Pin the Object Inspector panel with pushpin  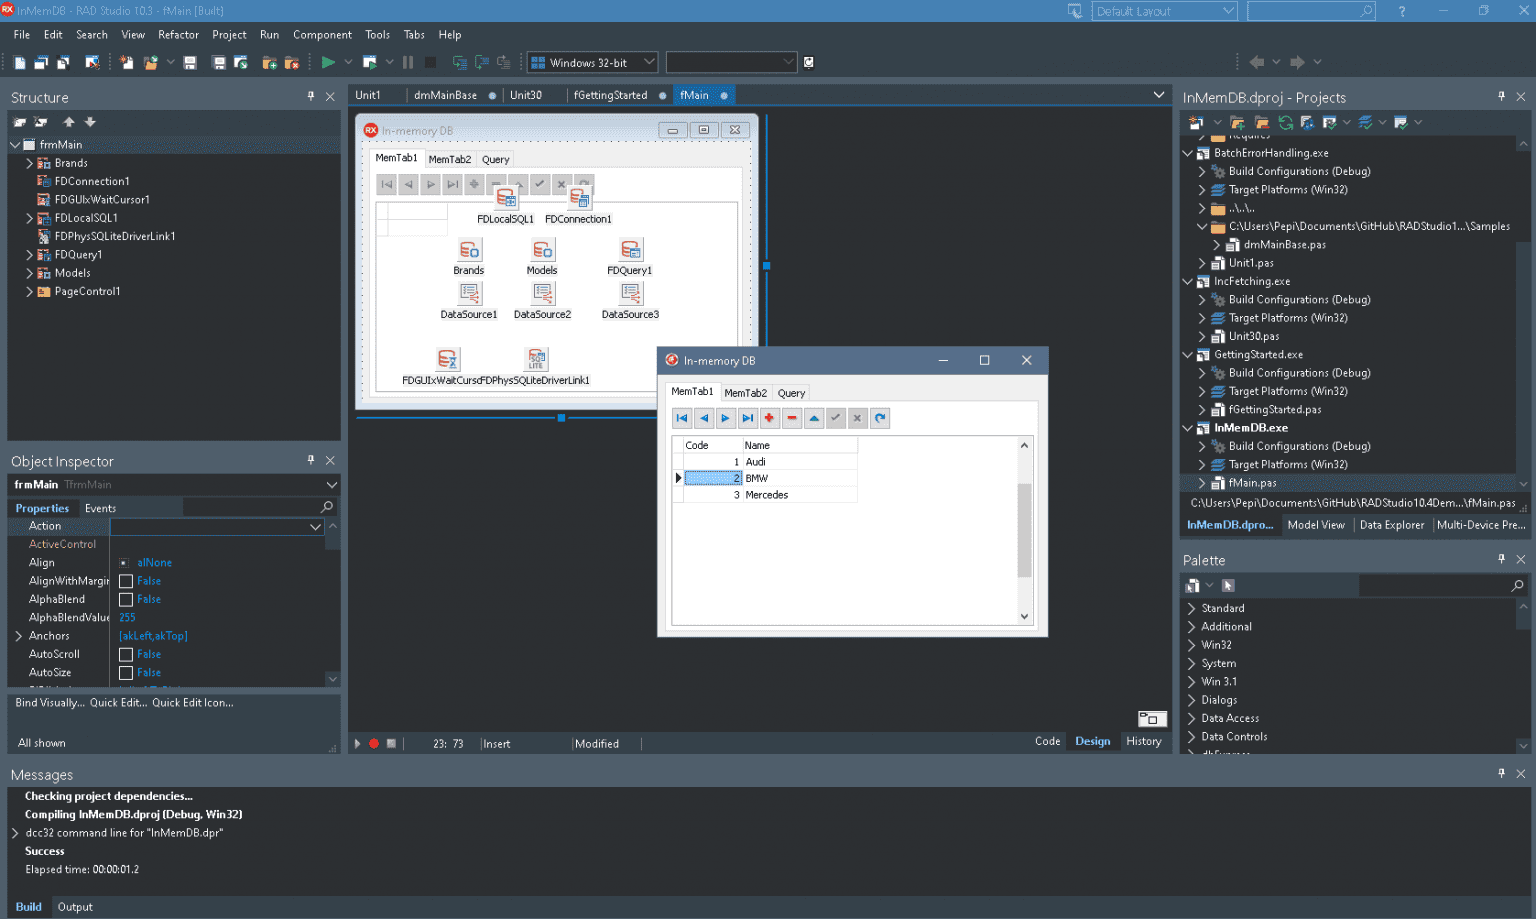point(311,460)
